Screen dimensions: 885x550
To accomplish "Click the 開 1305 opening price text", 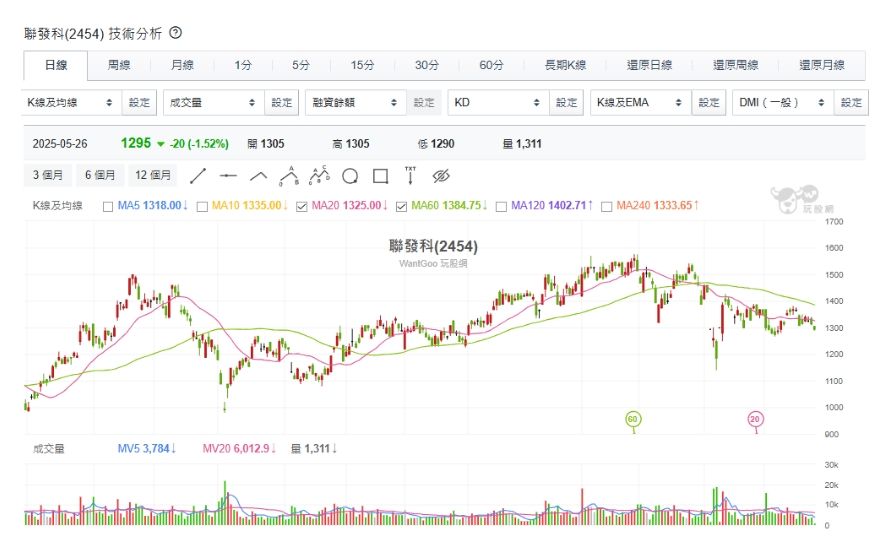I will pyautogui.click(x=266, y=144).
